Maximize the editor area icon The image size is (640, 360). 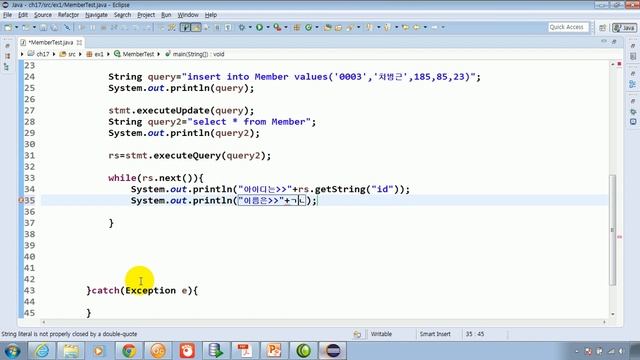[614, 42]
